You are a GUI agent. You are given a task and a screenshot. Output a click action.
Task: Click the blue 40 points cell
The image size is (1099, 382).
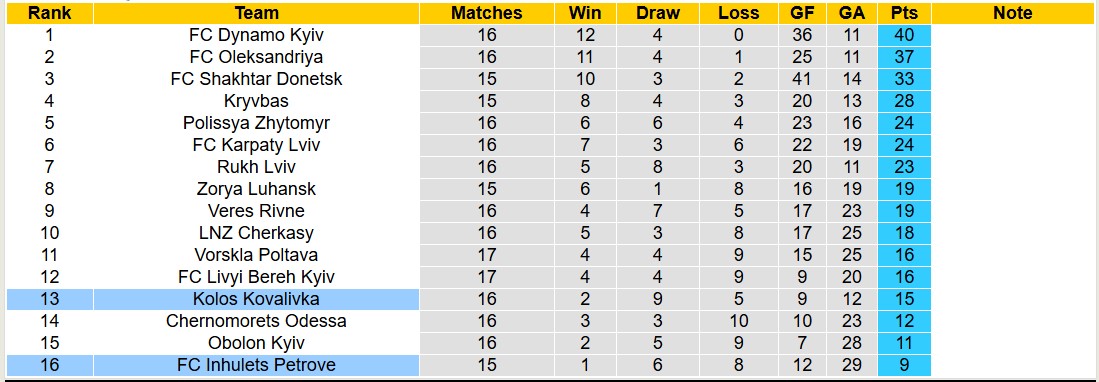[x=904, y=35]
